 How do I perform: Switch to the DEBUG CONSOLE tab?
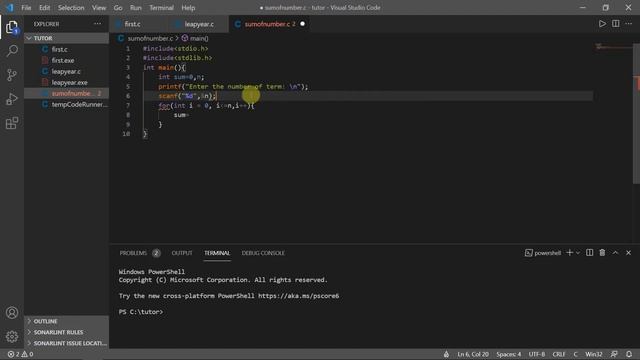(x=263, y=253)
